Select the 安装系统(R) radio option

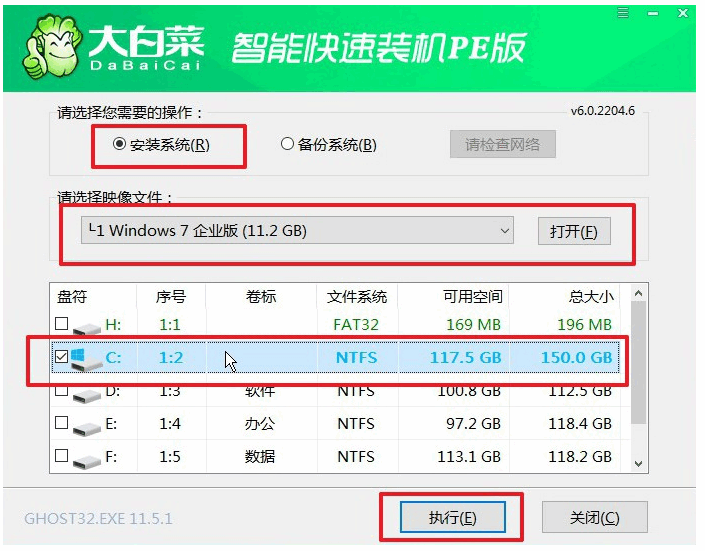[161, 145]
